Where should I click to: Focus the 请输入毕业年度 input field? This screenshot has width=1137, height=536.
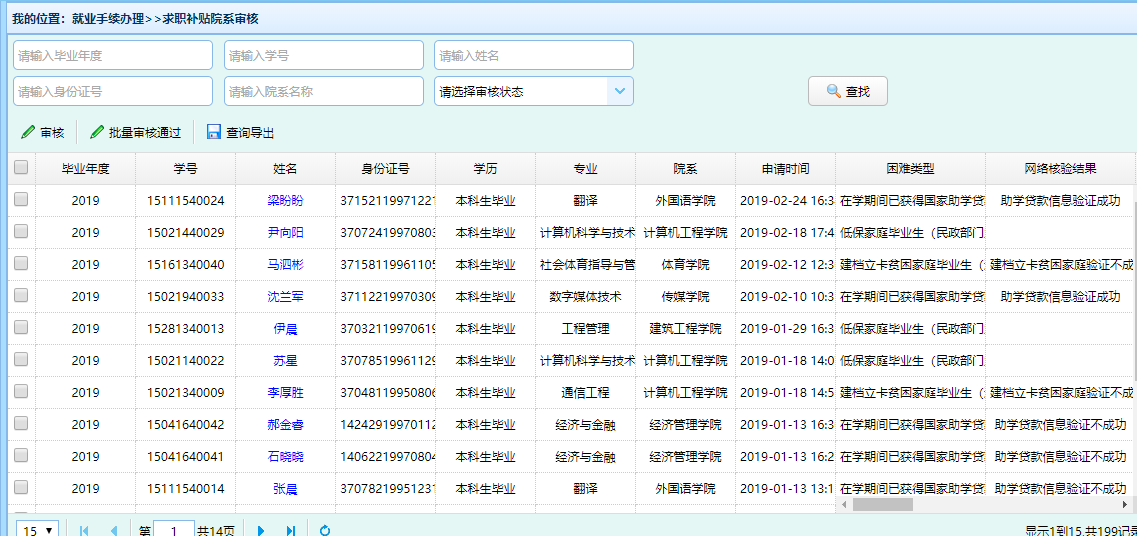coord(113,55)
